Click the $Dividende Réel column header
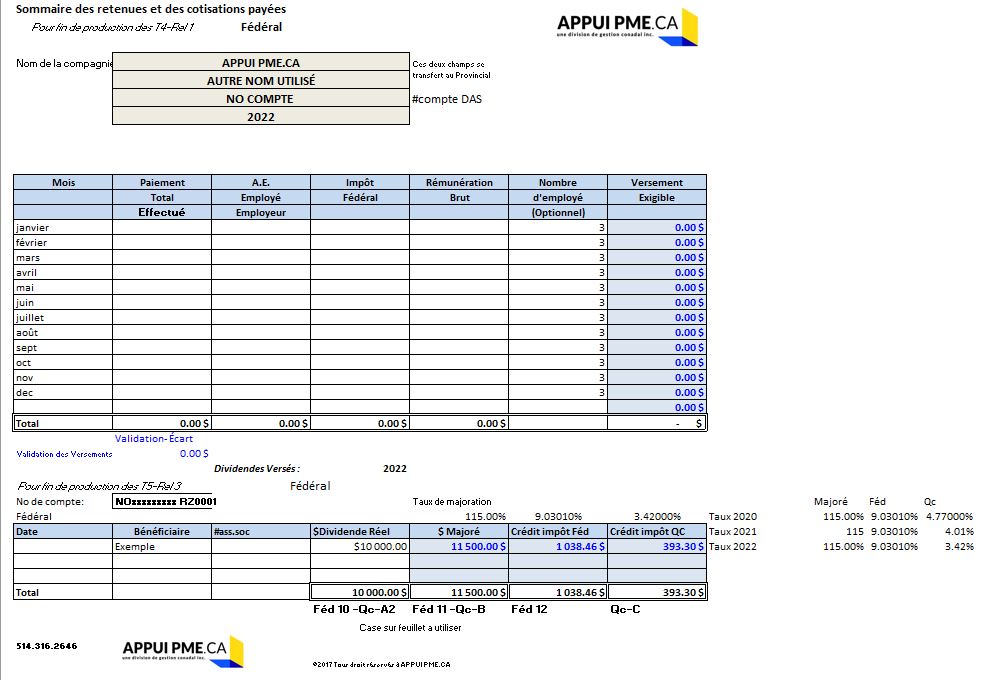Viewport: 997px width, 680px height. tap(360, 531)
